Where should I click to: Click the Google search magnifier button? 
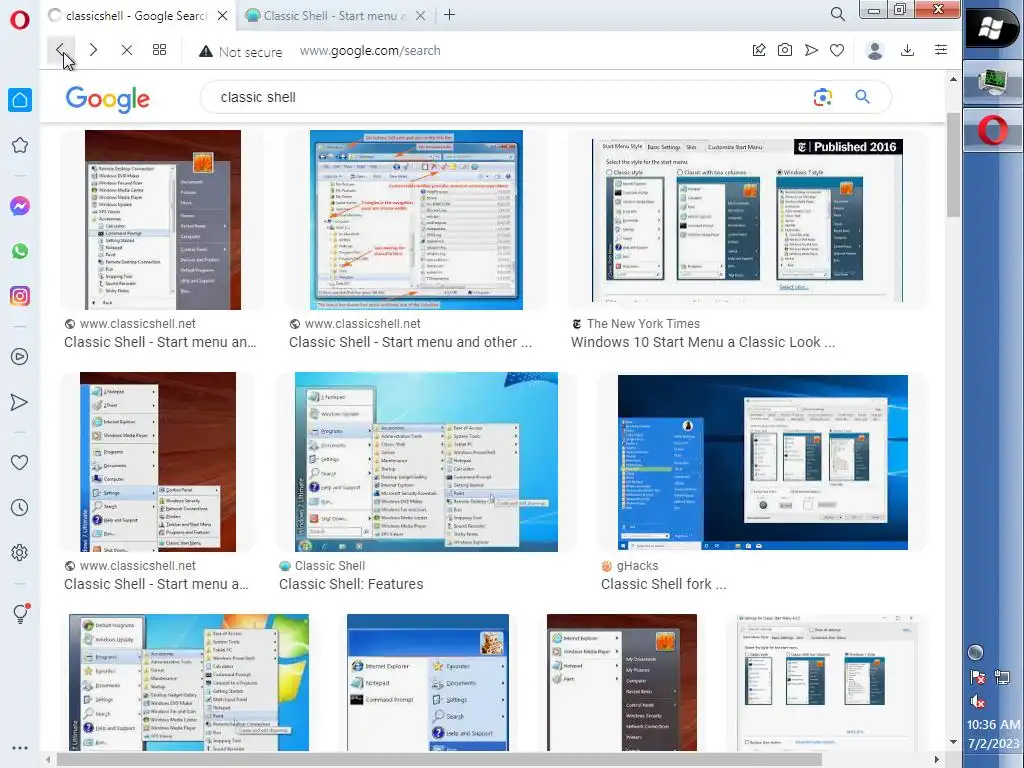coord(863,97)
